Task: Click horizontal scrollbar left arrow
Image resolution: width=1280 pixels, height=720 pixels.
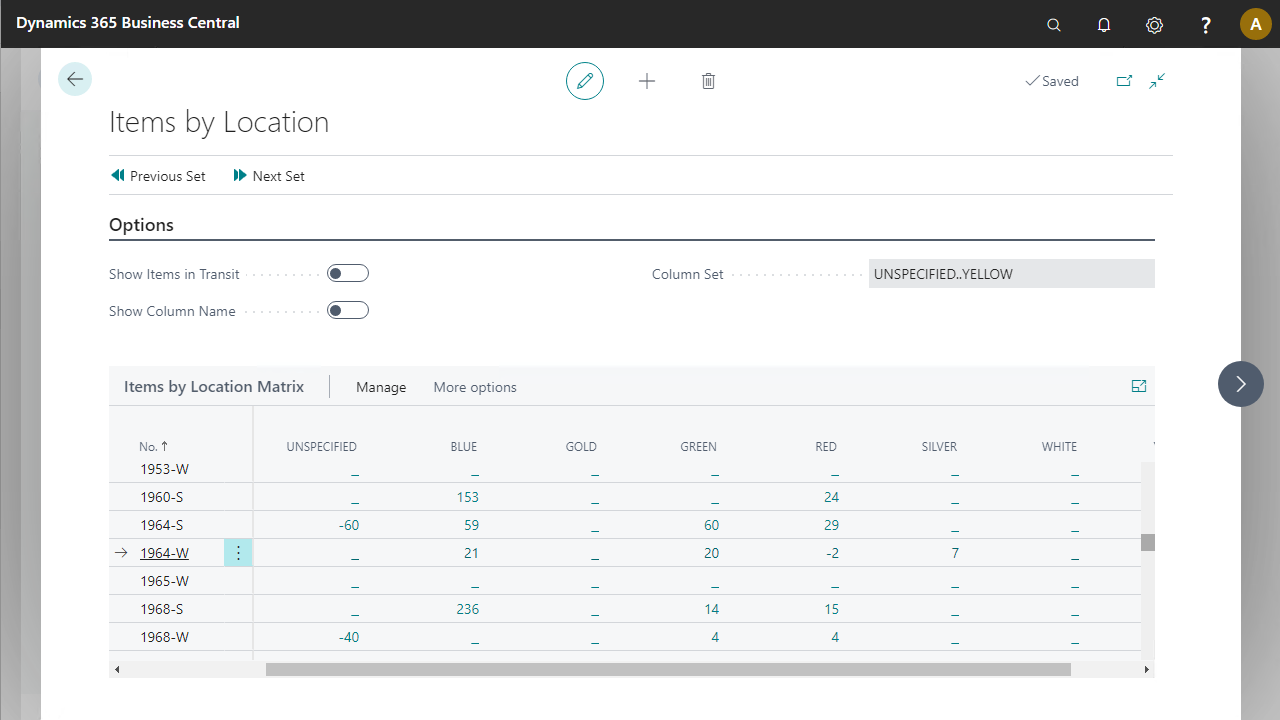Action: click(x=118, y=669)
